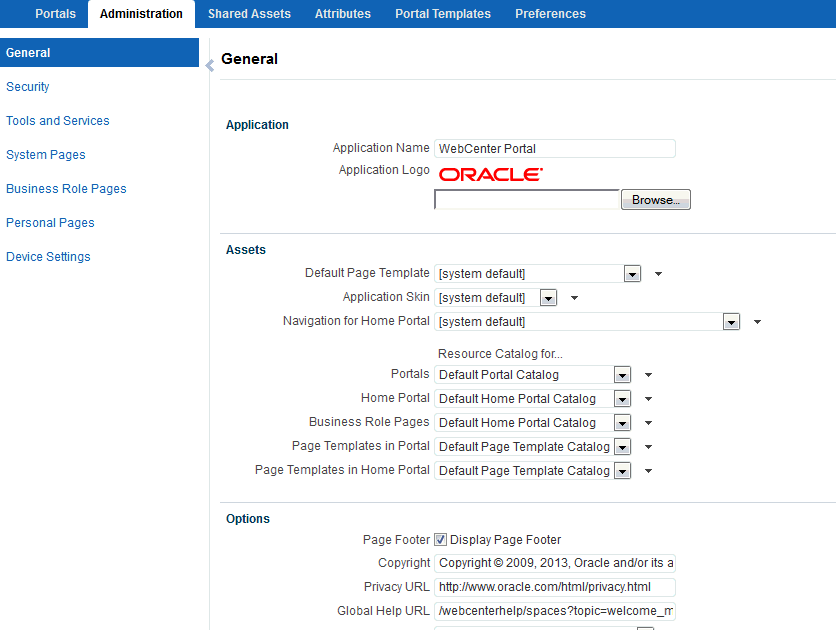Image resolution: width=836 pixels, height=630 pixels.
Task: Switch to the Portals tab
Action: pyautogui.click(x=55, y=14)
